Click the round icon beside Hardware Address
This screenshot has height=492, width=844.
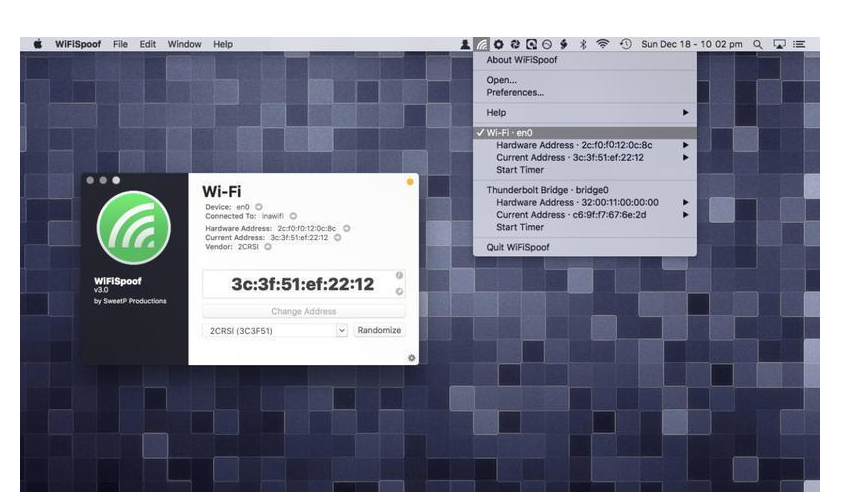346,228
